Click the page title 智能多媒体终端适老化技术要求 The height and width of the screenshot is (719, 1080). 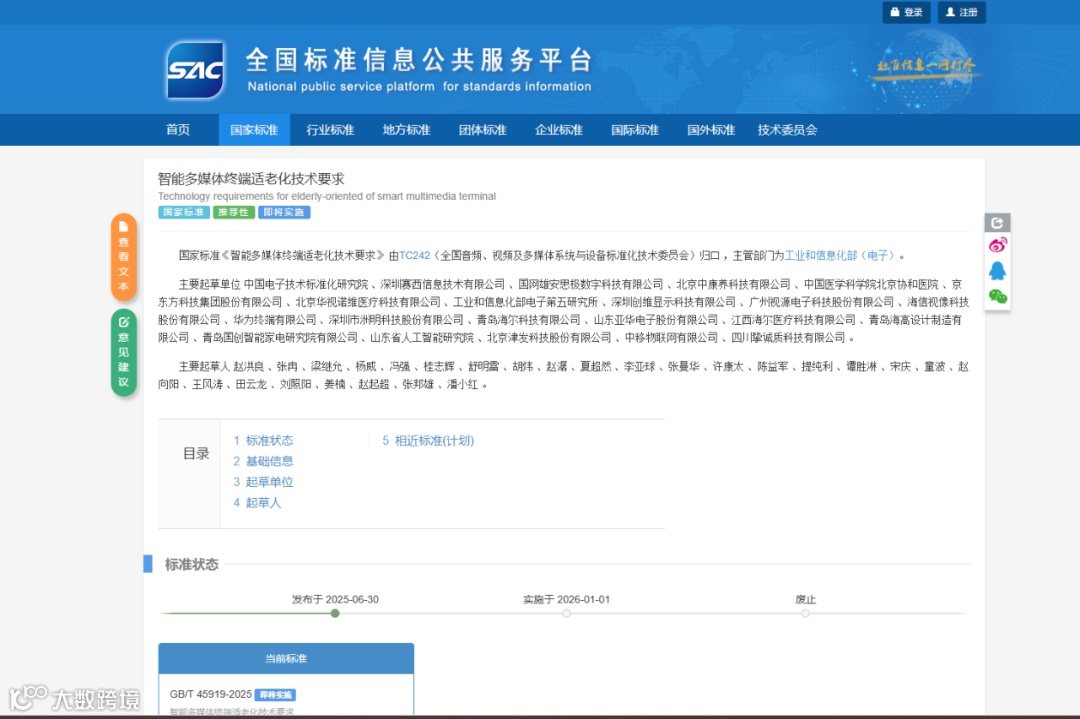(x=251, y=178)
